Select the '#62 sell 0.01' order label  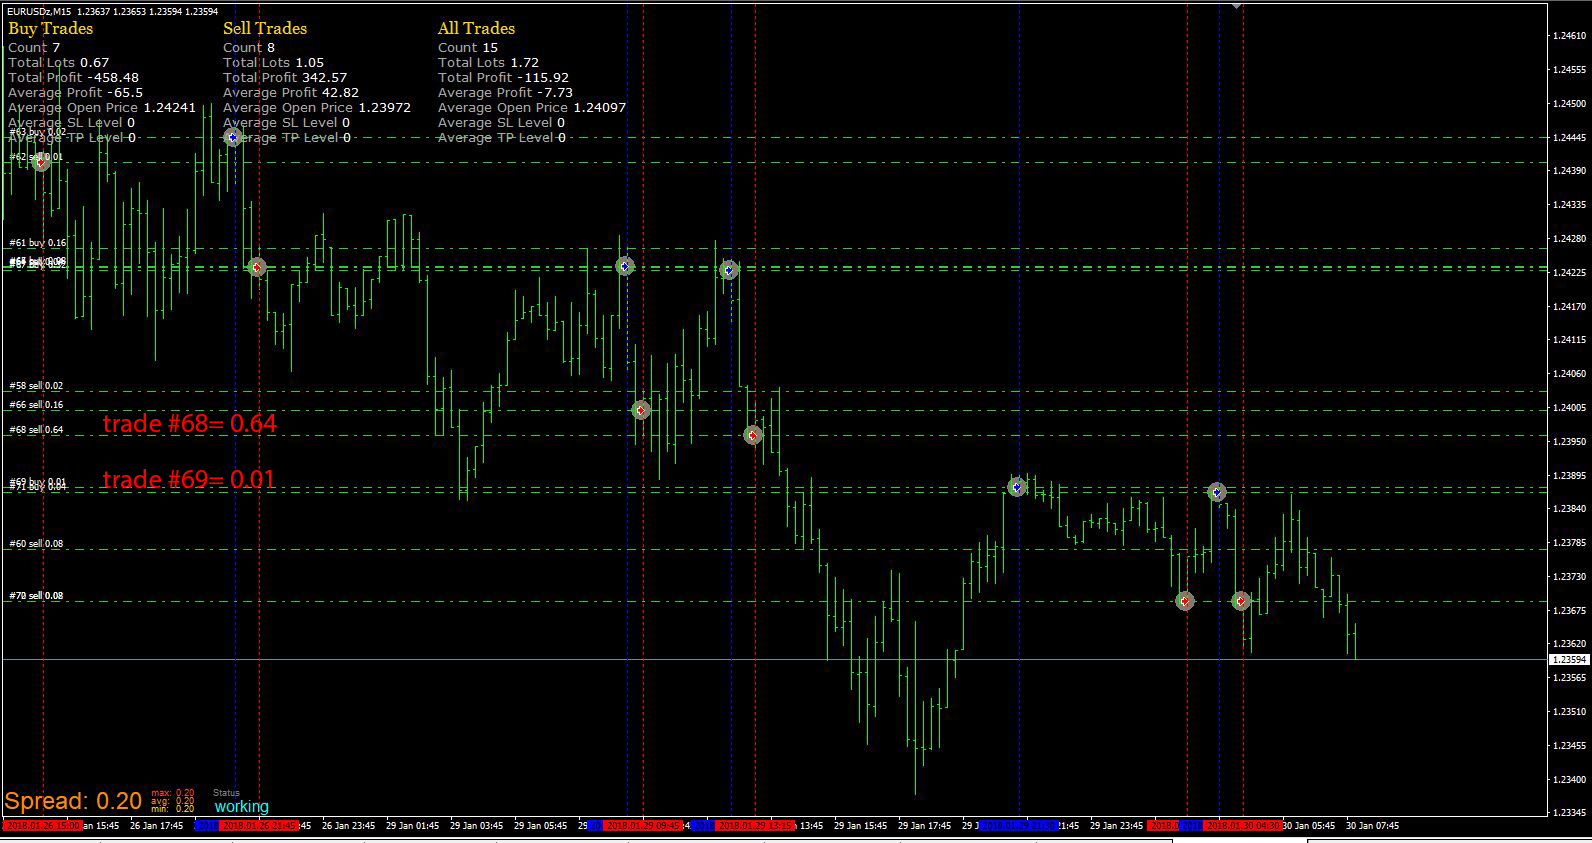coord(35,157)
